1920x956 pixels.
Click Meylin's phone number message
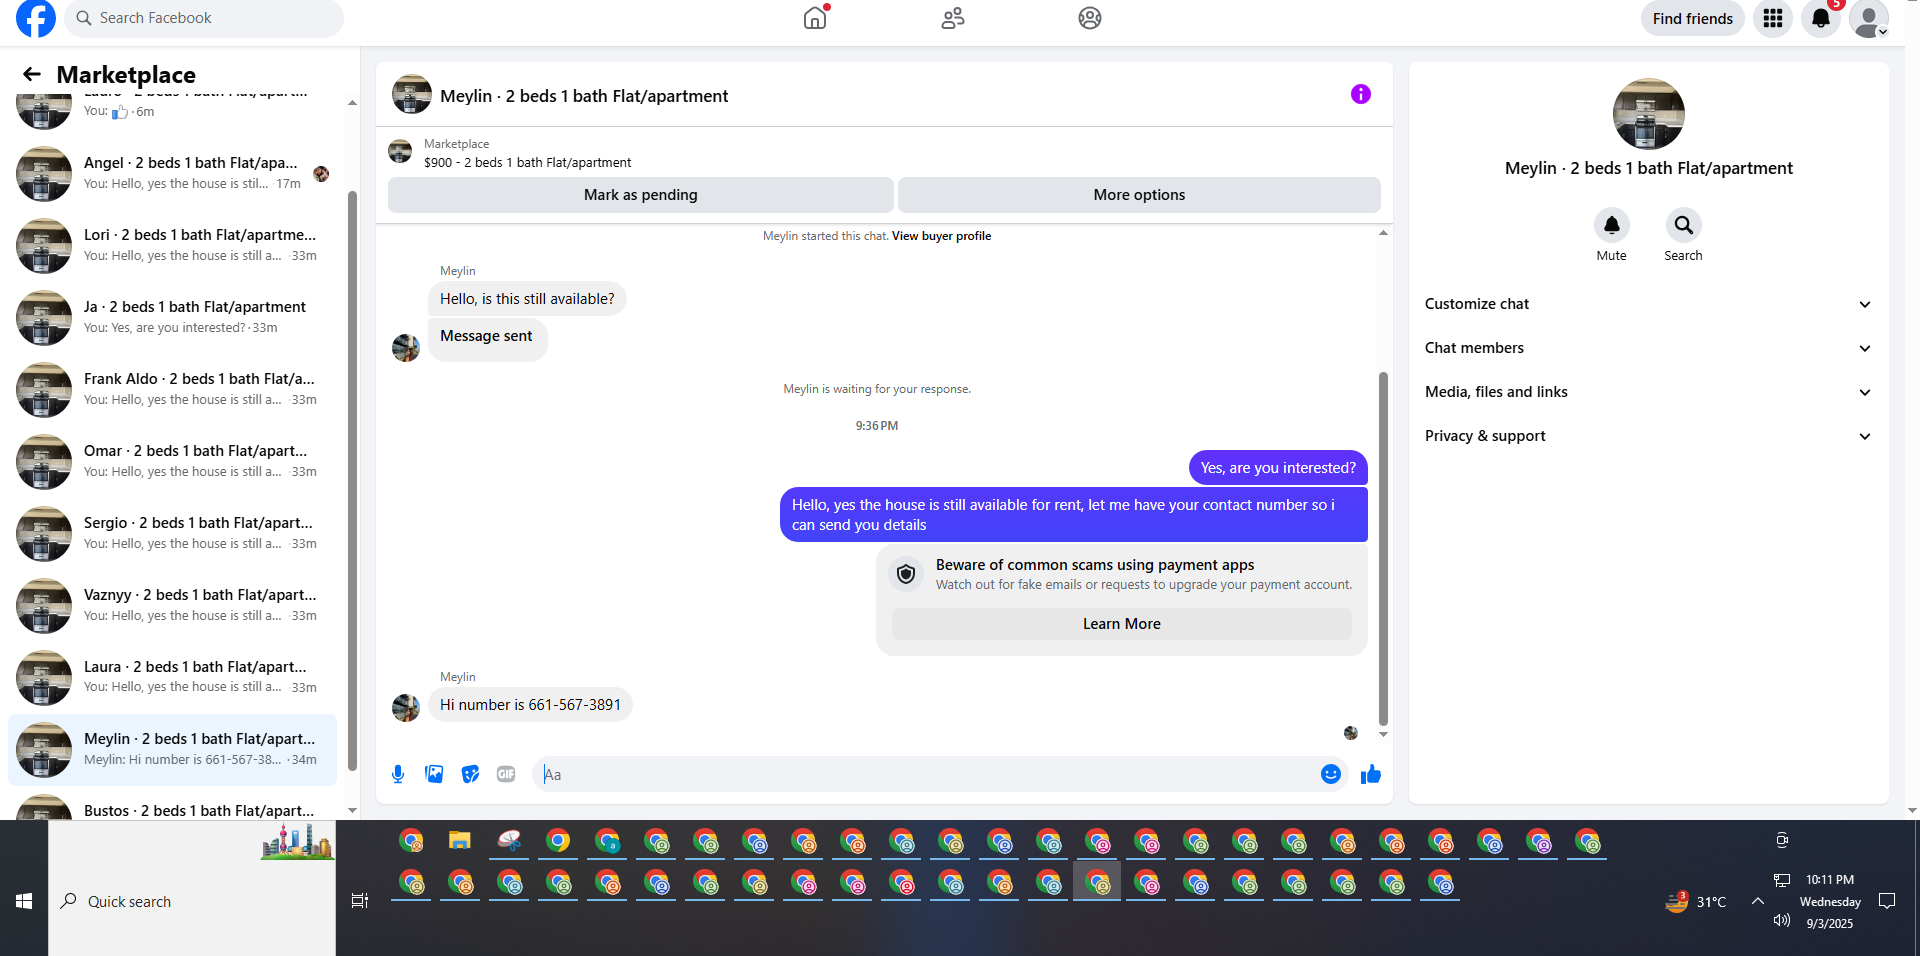(x=530, y=705)
